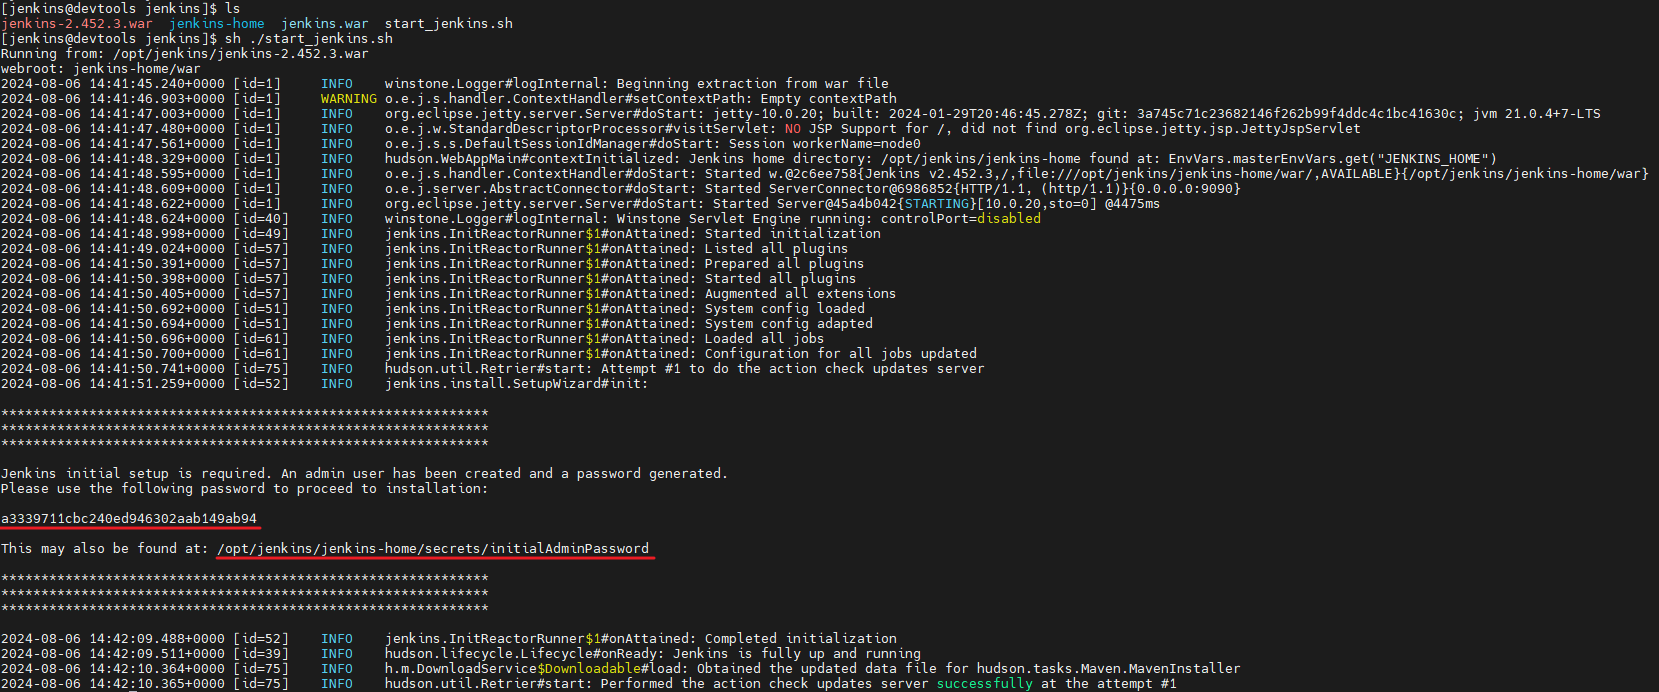1659x692 pixels.
Task: Click 'Configuration for all jobs updated' message
Action: [841, 353]
